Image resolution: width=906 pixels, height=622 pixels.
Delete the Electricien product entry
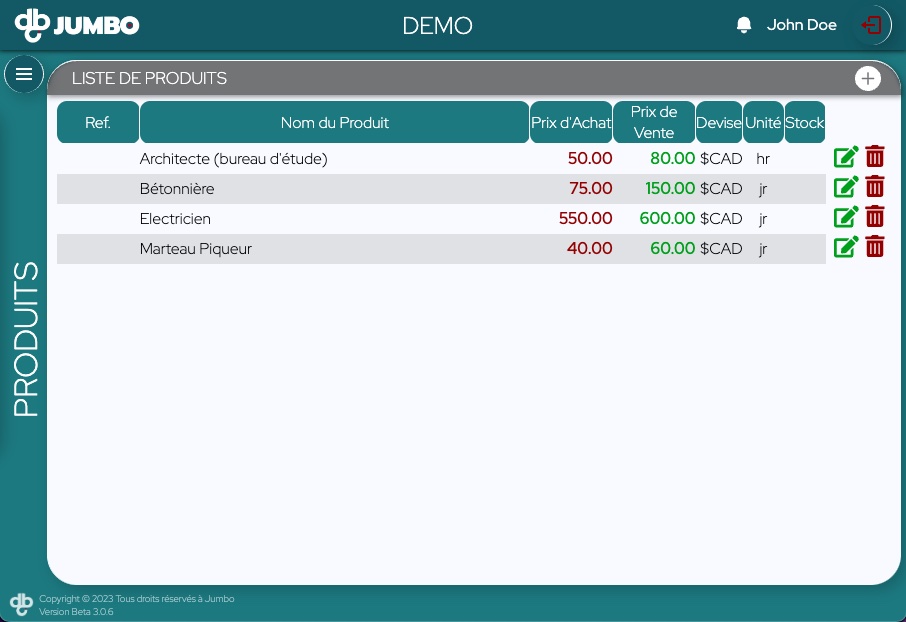tap(875, 217)
